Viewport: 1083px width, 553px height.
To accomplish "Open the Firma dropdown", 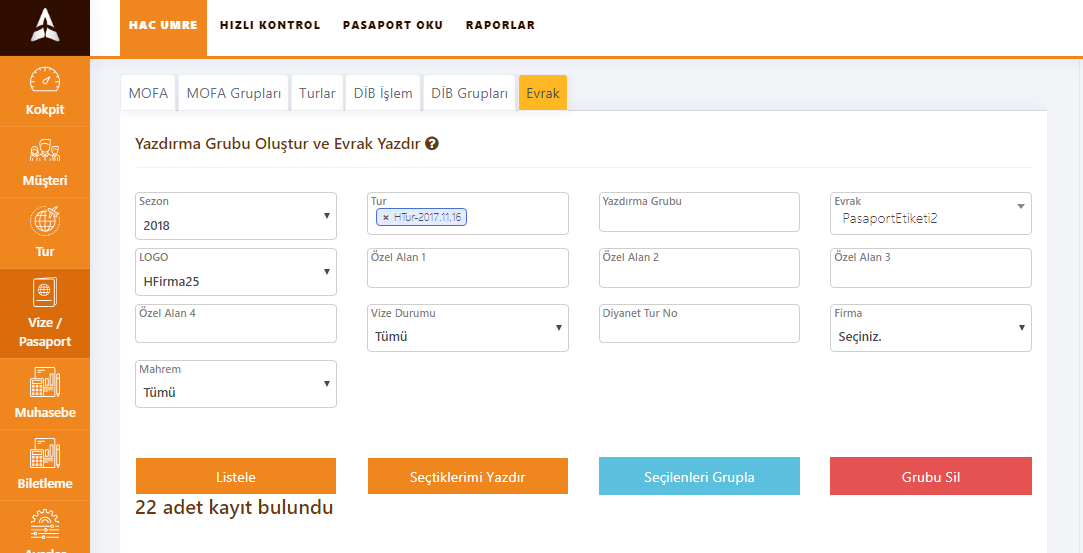I will [931, 328].
